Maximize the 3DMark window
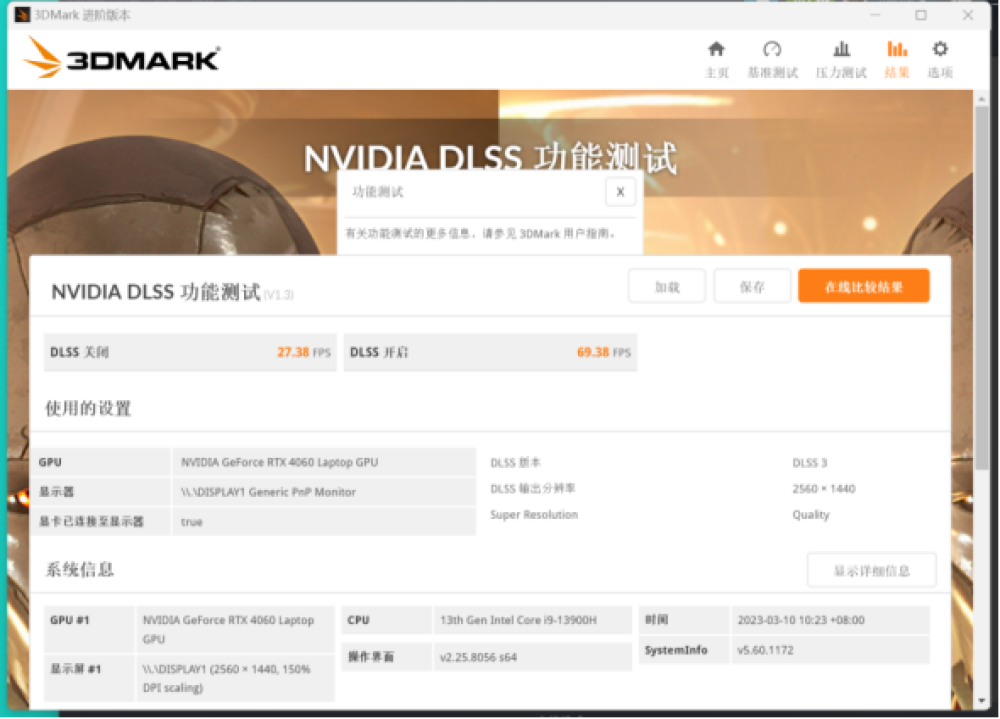The image size is (1000, 719). [921, 15]
